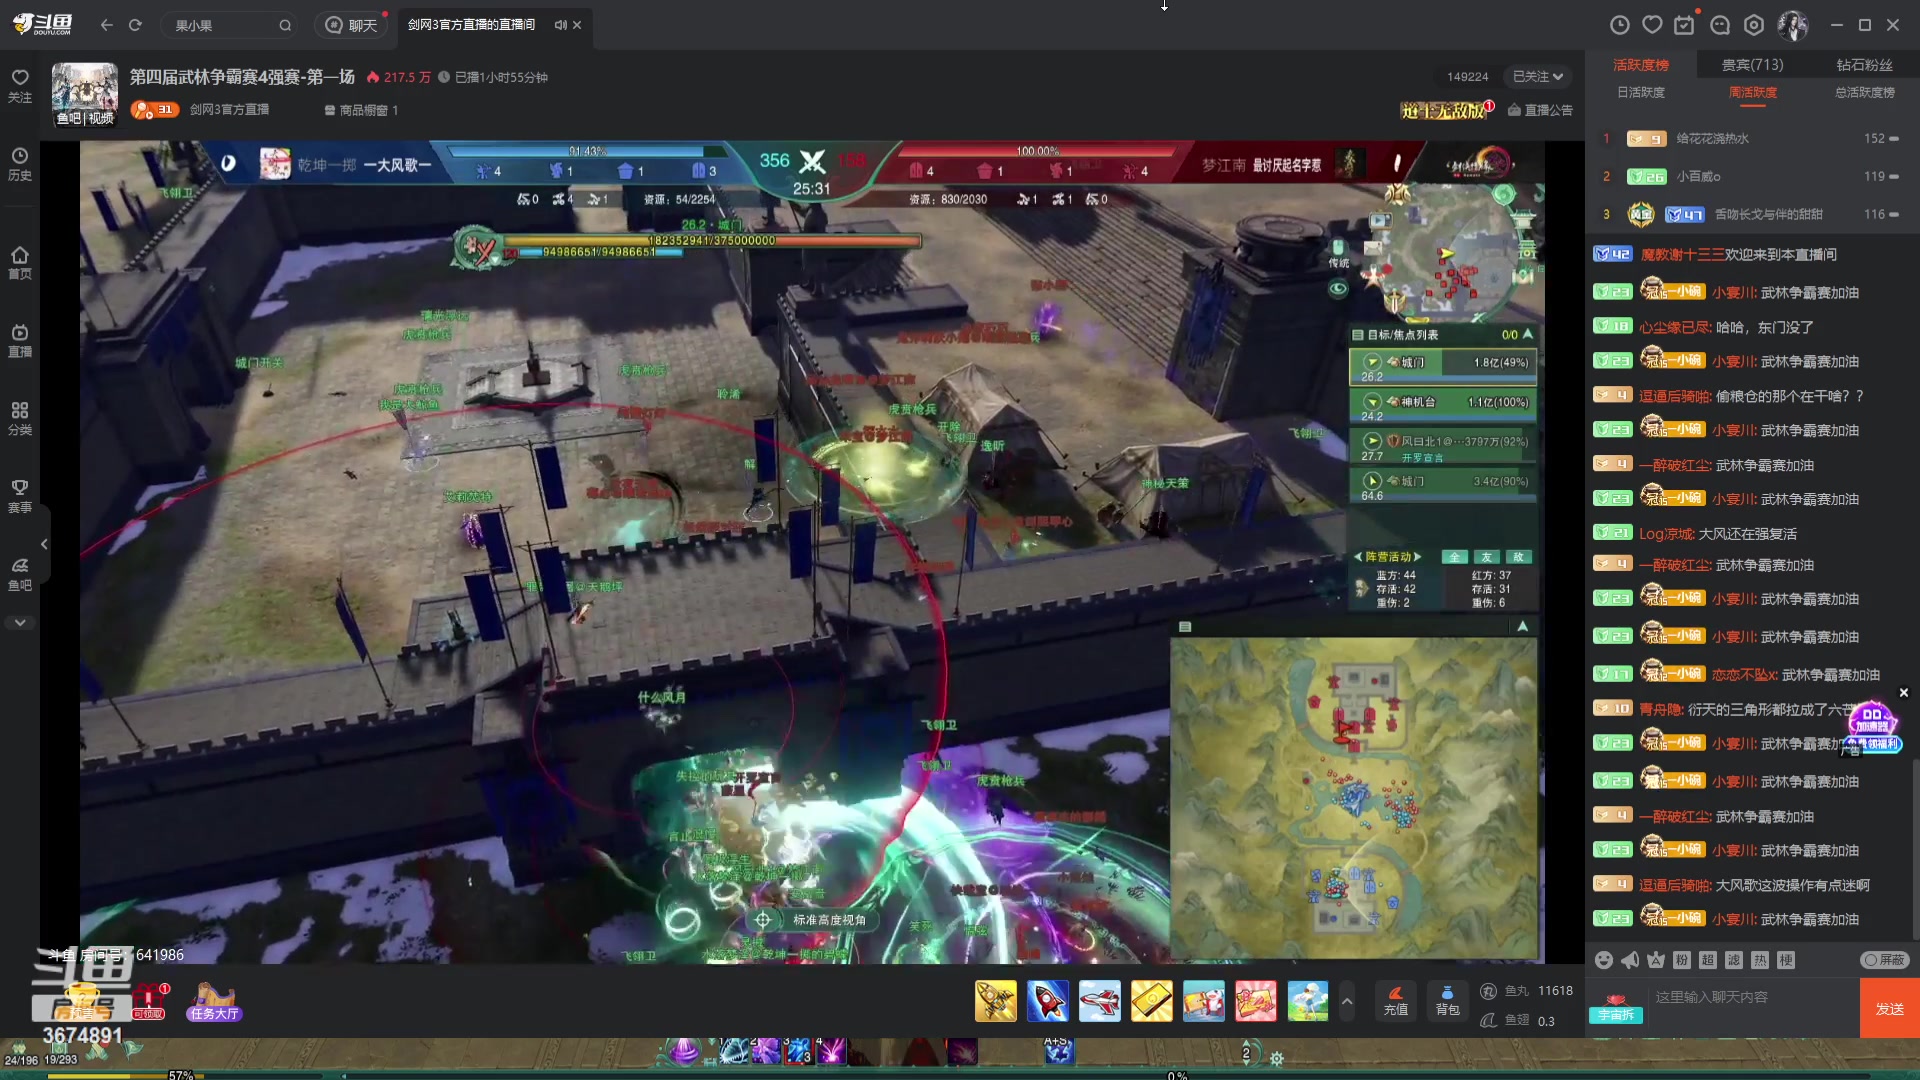Screen dimensions: 1920x1080
Task: Click user 小百威o in ranking
Action: [x=1698, y=177]
